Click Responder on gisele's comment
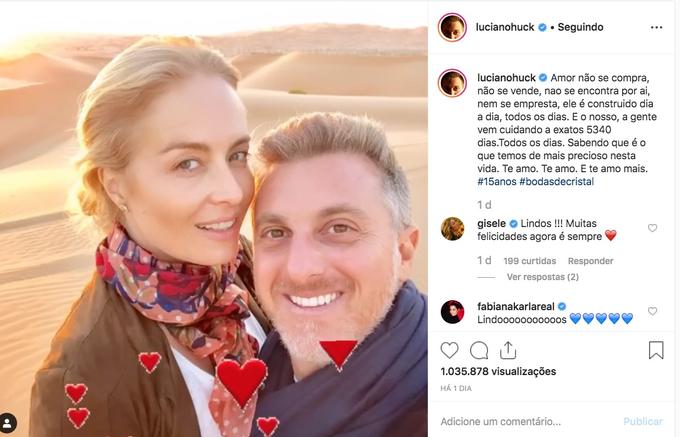Screen dimensions: 680x437 click(590, 261)
